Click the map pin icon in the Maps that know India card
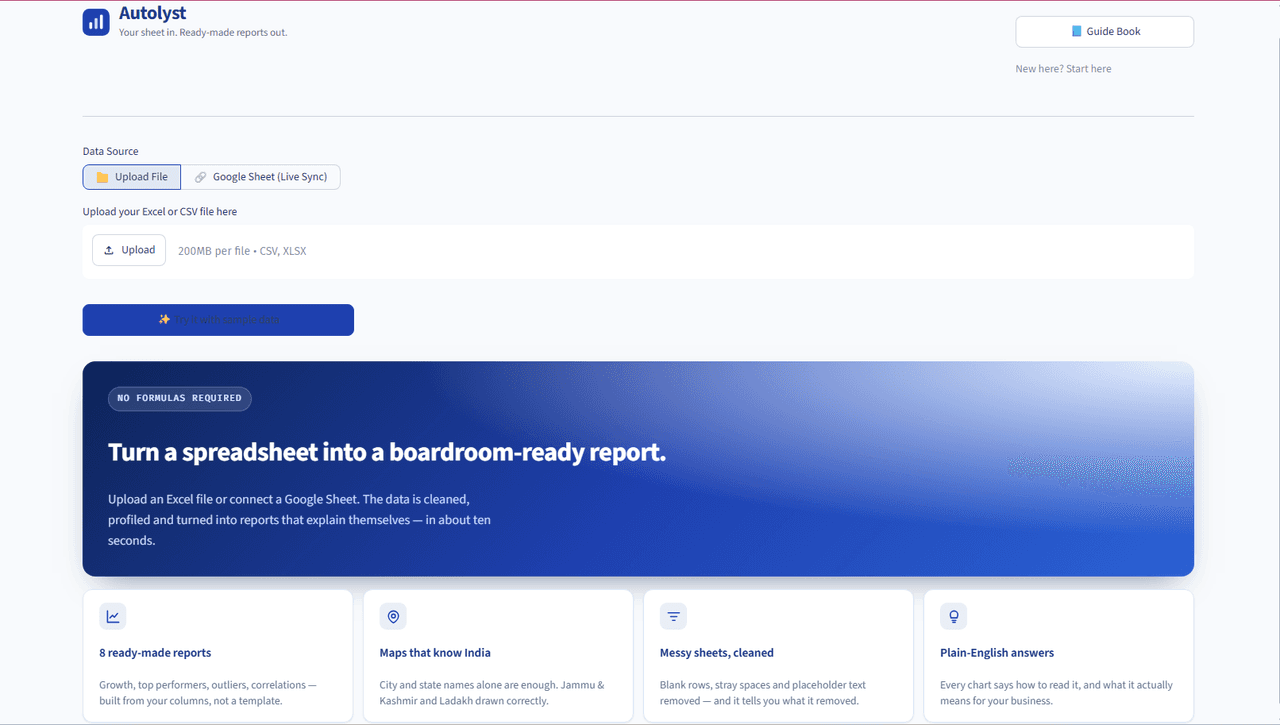 pyautogui.click(x=393, y=617)
